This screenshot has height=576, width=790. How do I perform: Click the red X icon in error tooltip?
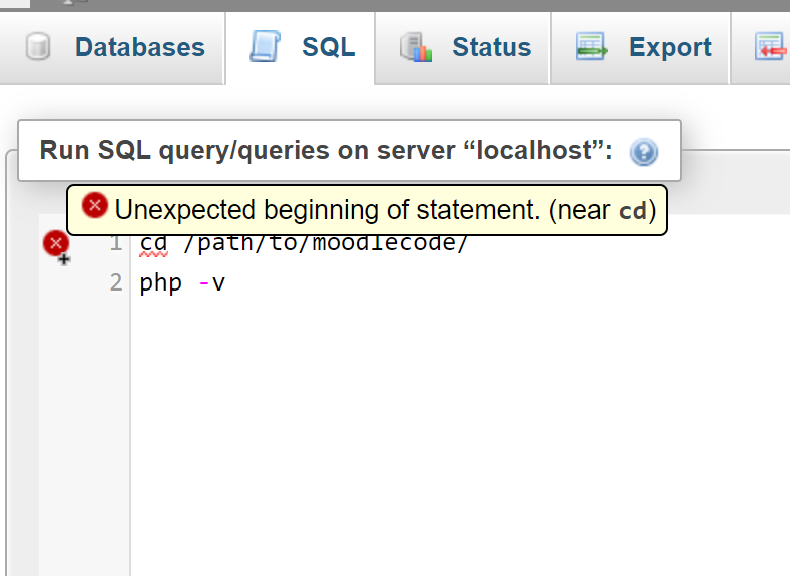95,206
